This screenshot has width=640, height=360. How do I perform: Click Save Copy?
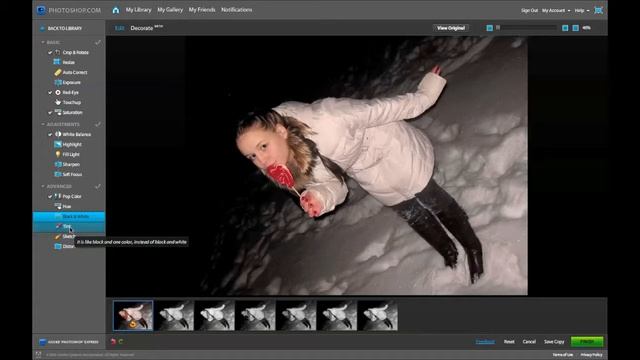pos(554,342)
